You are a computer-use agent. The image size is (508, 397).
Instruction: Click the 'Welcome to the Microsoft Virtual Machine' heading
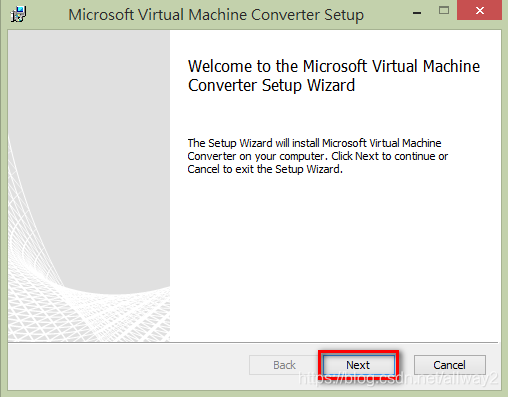(334, 75)
